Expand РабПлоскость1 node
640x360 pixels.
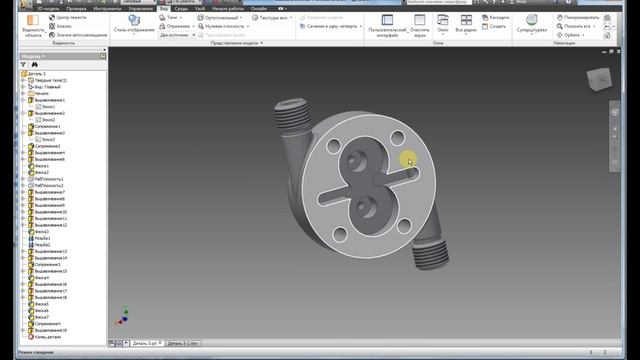coord(23,179)
